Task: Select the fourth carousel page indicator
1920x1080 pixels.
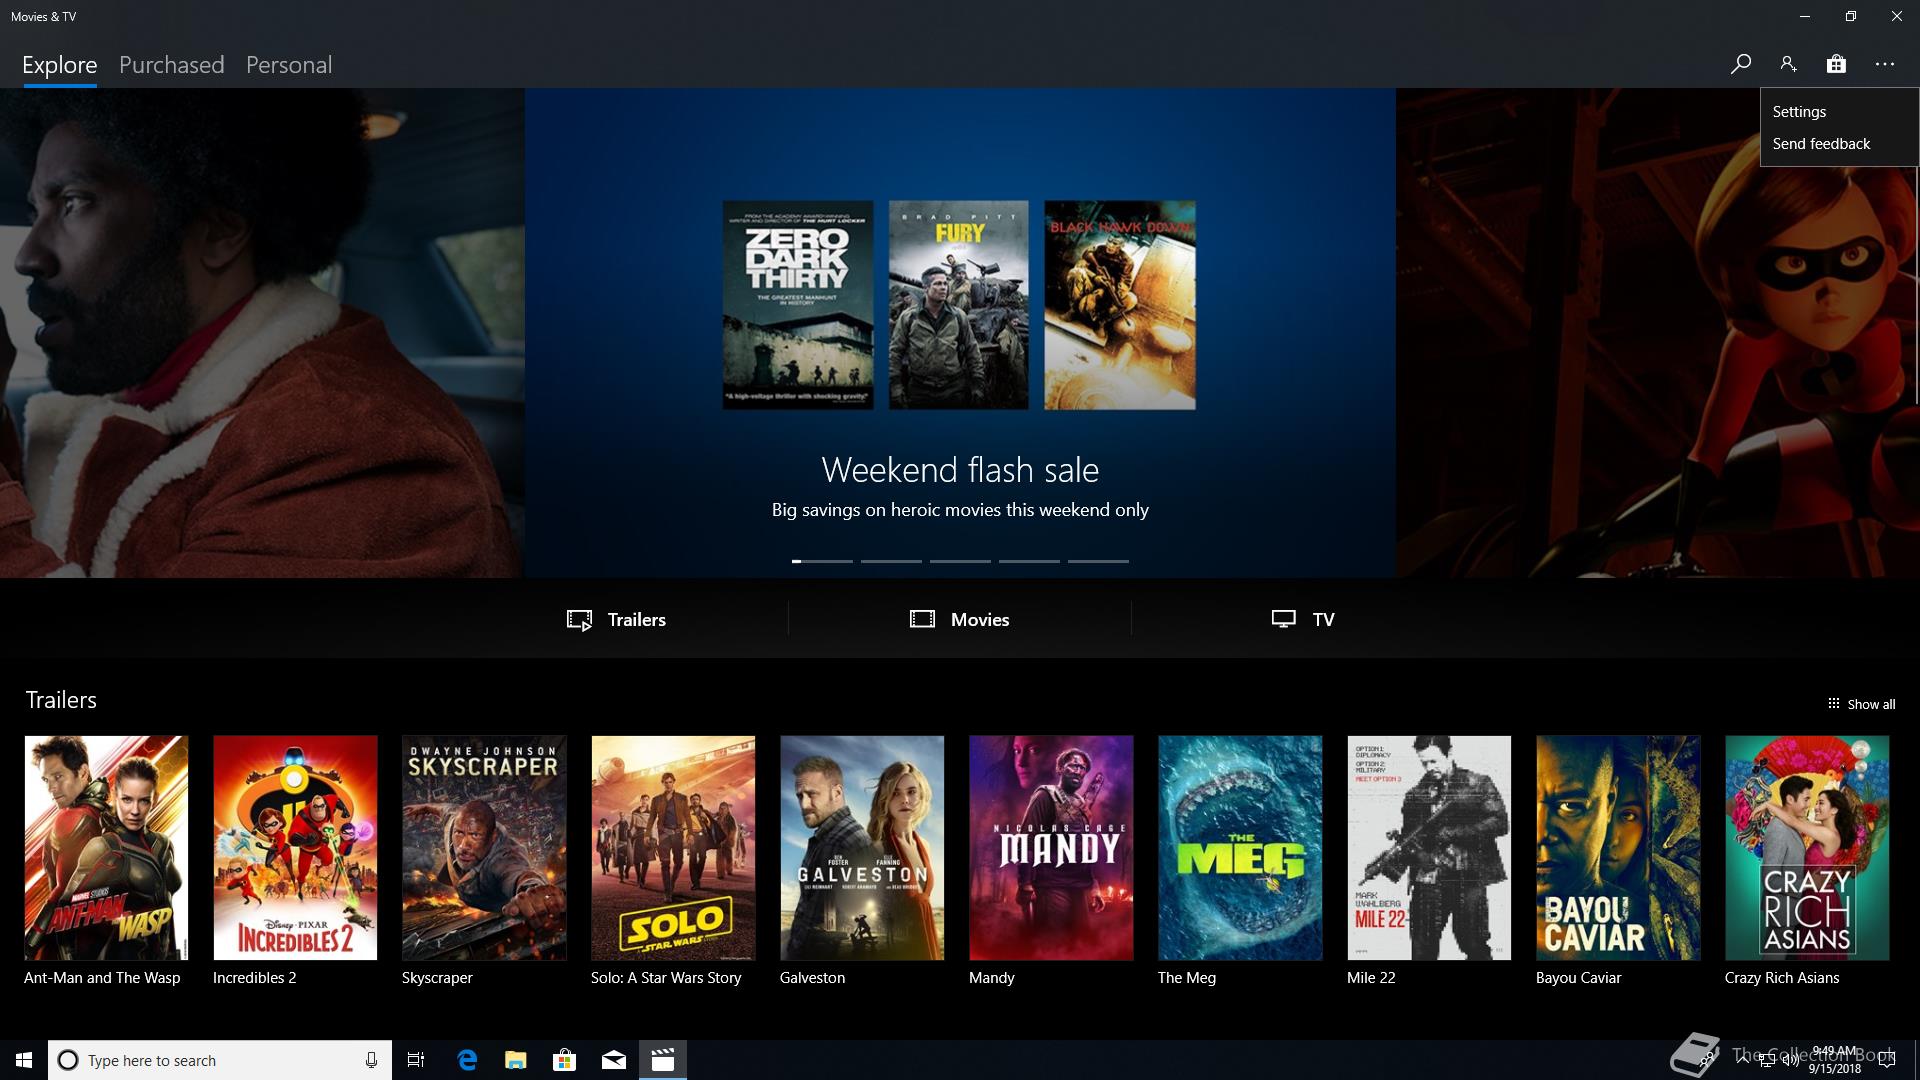Action: [1029, 561]
